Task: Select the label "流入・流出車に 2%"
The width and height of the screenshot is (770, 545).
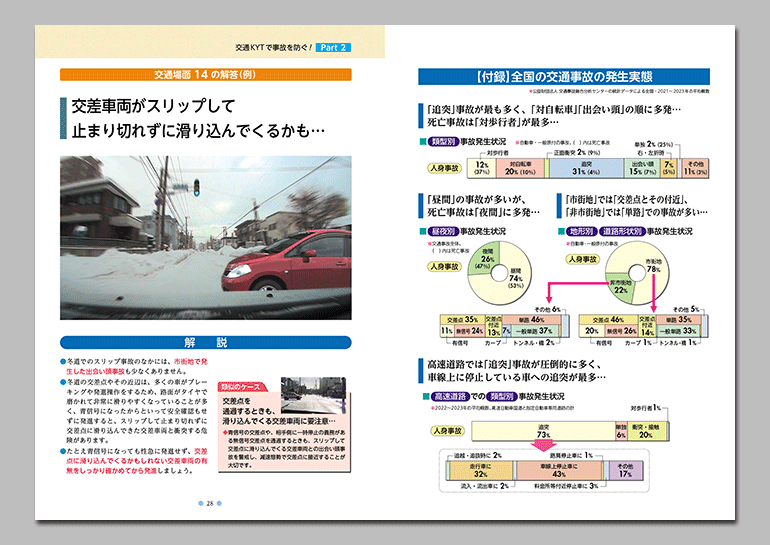Action: pos(484,486)
